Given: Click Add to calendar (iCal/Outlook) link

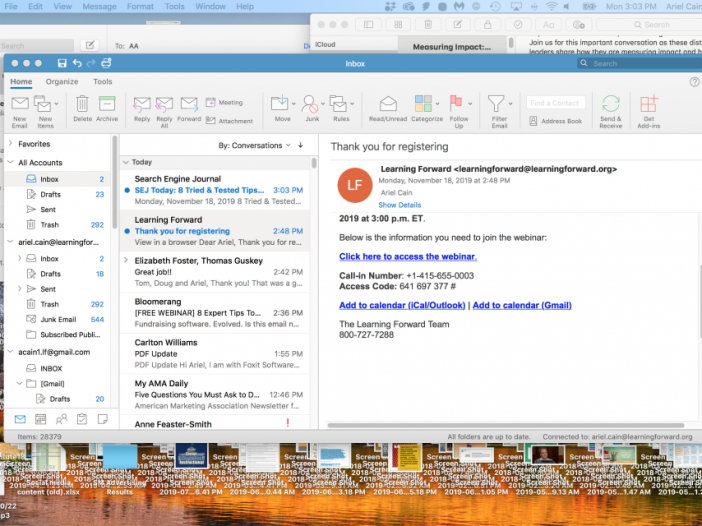Looking at the screenshot, I should [402, 305].
